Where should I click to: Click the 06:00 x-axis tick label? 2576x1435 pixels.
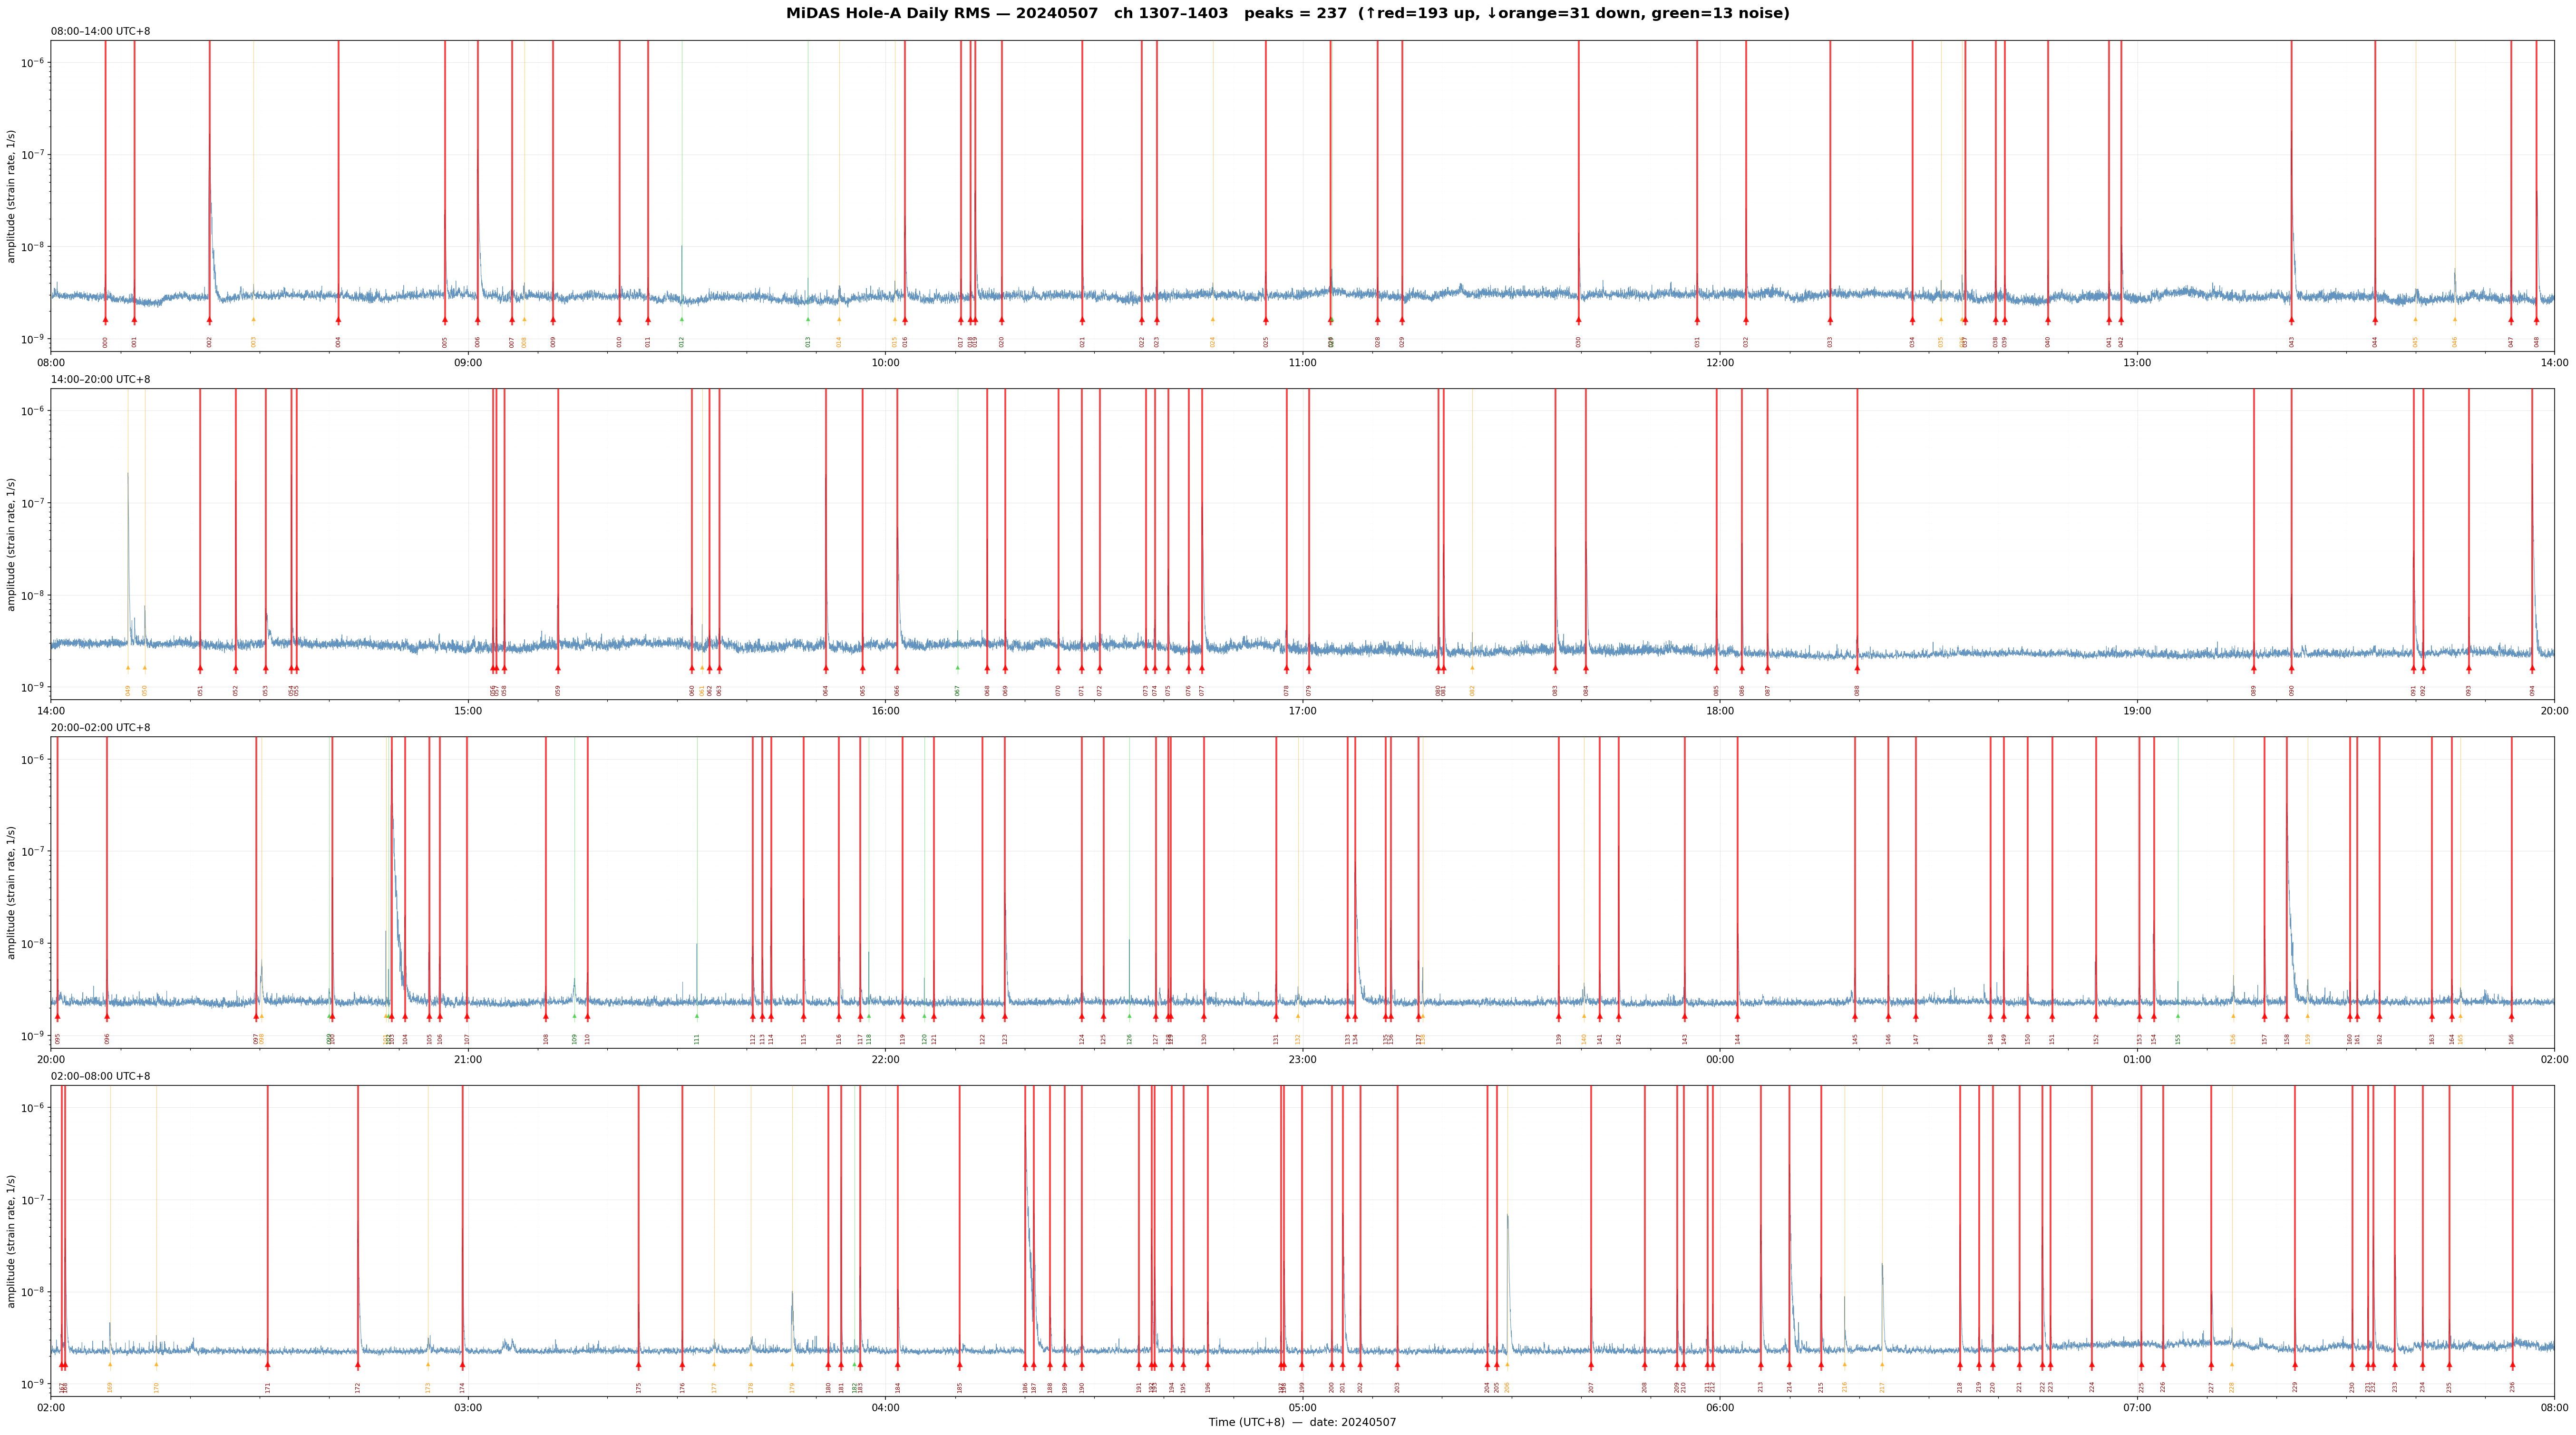[x=1720, y=1408]
